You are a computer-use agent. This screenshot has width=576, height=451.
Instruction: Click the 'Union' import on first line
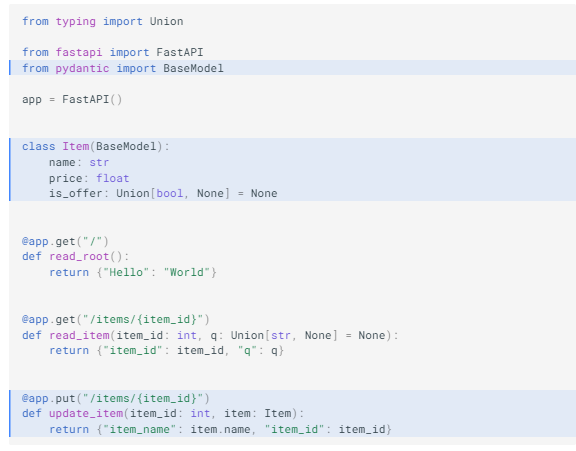tap(166, 21)
